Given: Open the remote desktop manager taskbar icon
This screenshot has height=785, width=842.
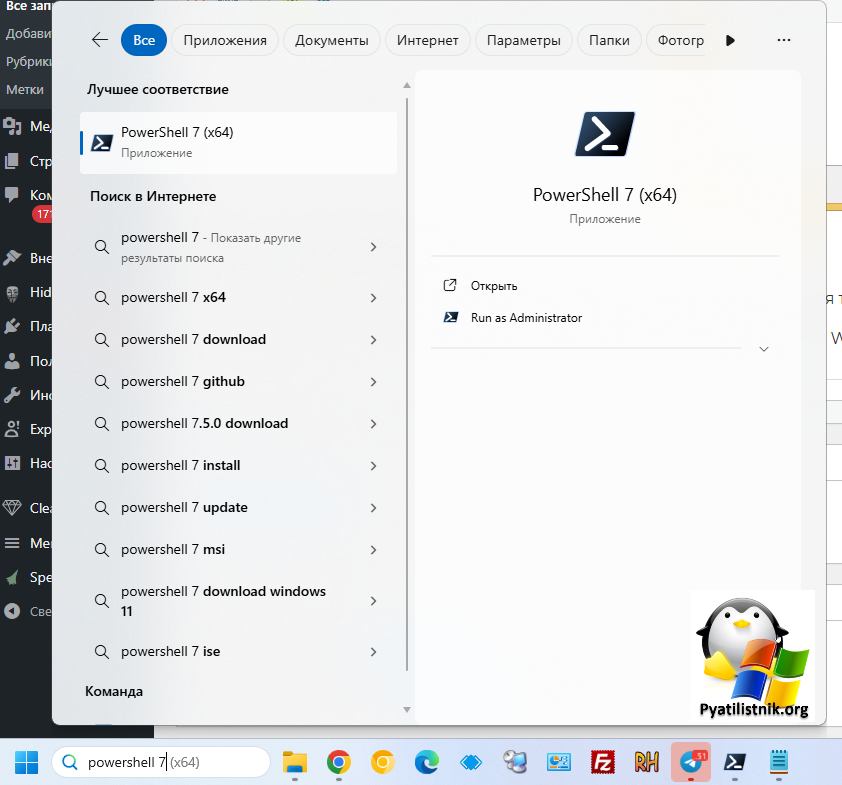Looking at the screenshot, I should tap(559, 762).
